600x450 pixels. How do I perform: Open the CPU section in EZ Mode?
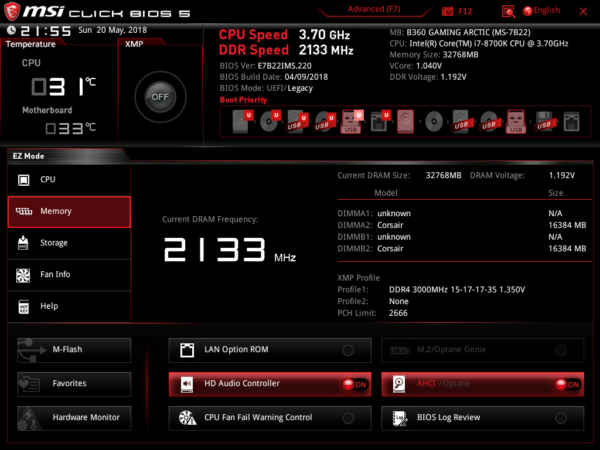[x=69, y=179]
